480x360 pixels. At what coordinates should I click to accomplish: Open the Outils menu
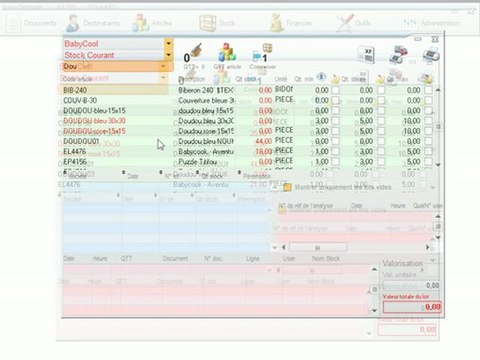[x=354, y=23]
